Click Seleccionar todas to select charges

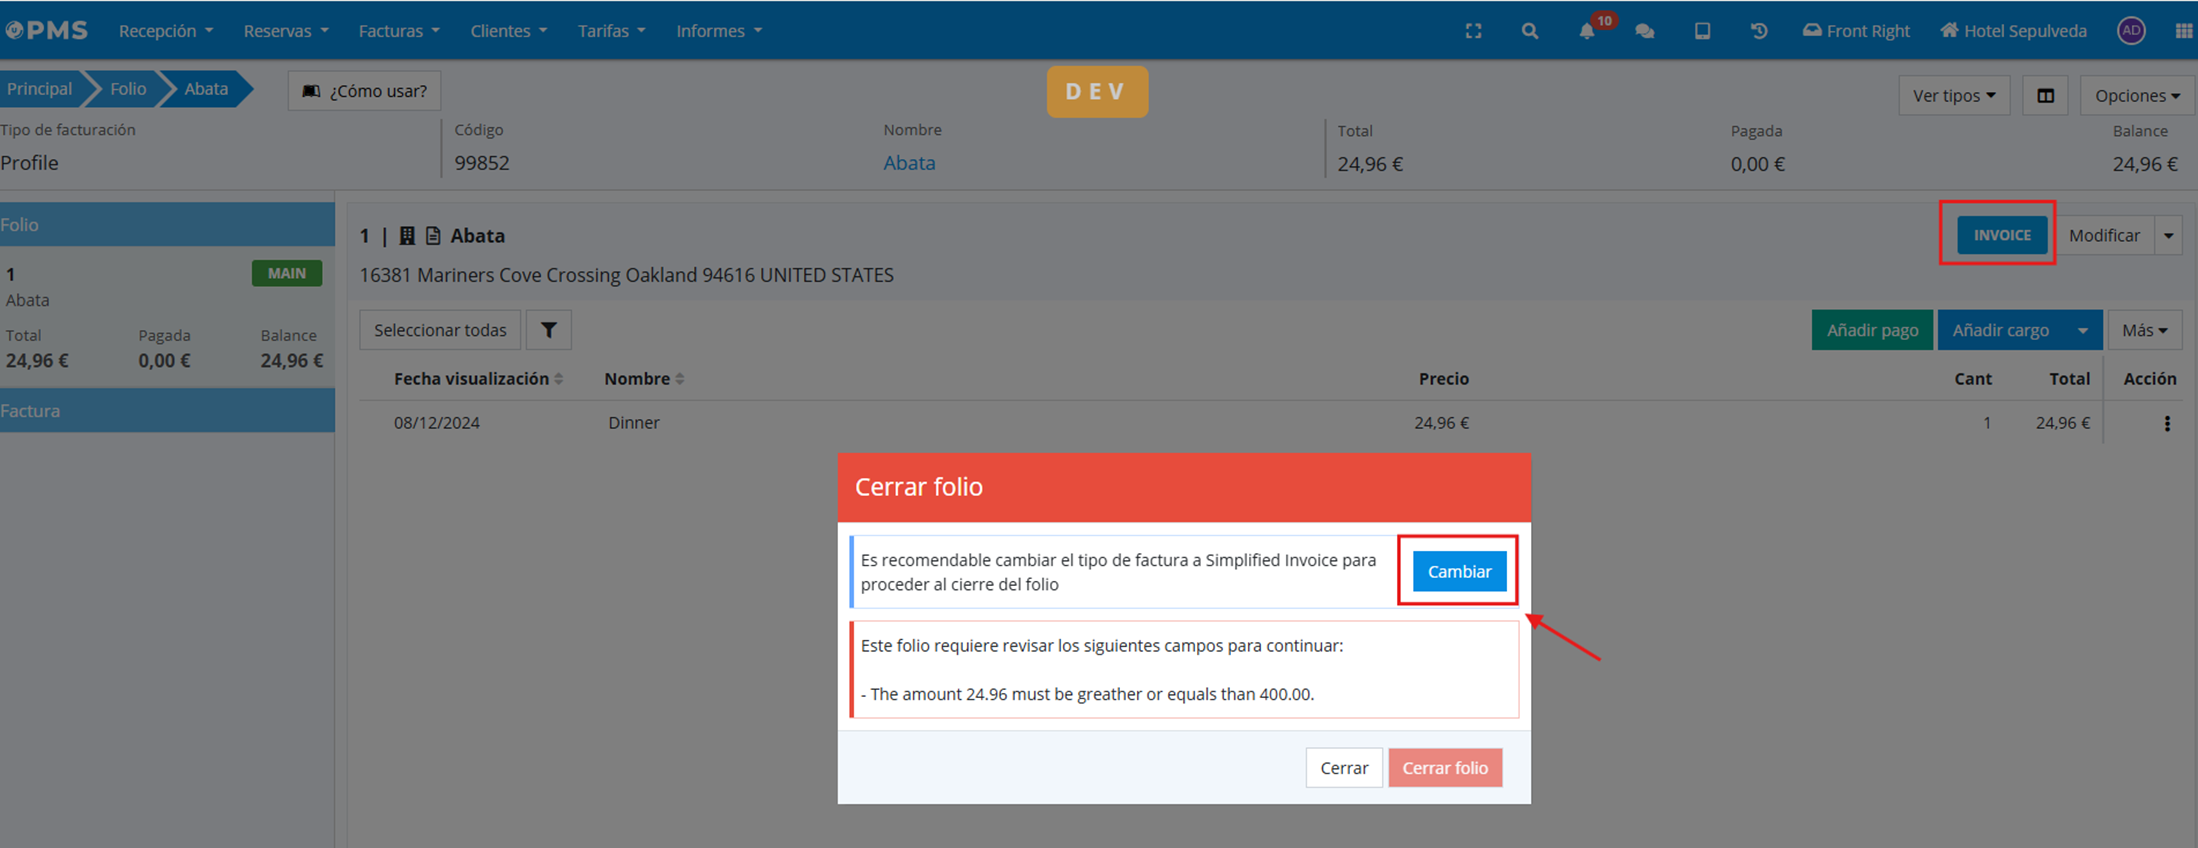click(x=440, y=330)
